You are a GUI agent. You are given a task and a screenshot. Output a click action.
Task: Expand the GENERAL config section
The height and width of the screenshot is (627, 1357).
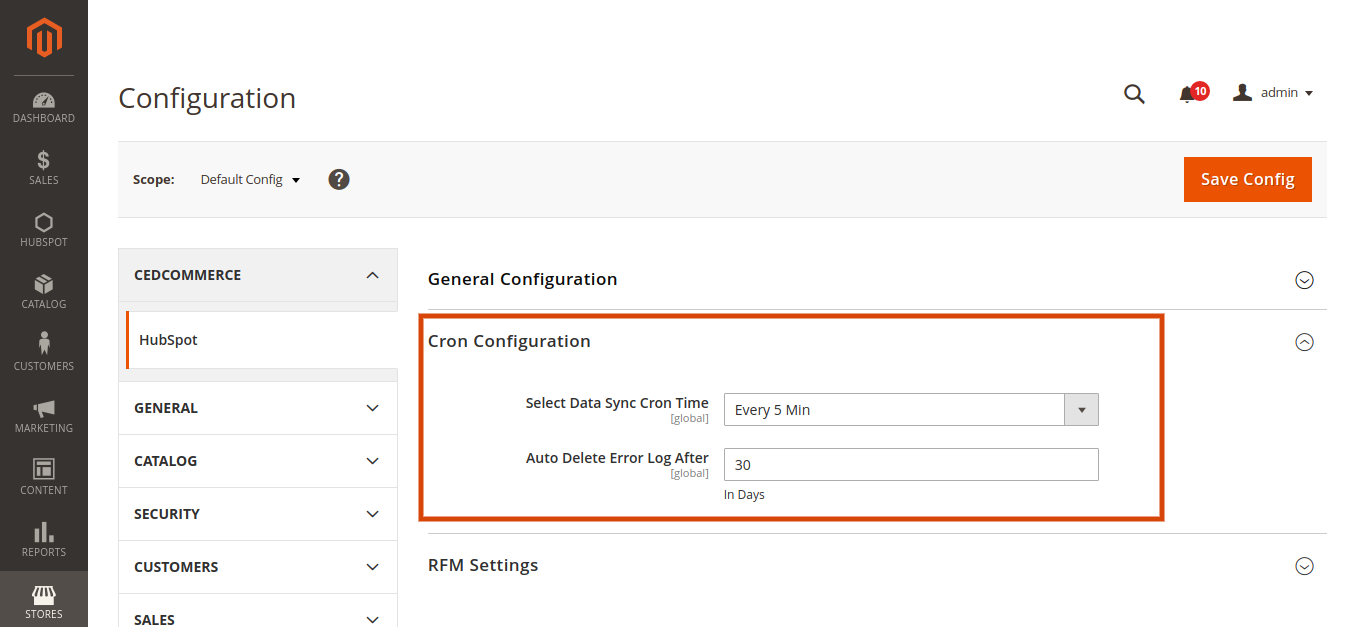[x=258, y=408]
